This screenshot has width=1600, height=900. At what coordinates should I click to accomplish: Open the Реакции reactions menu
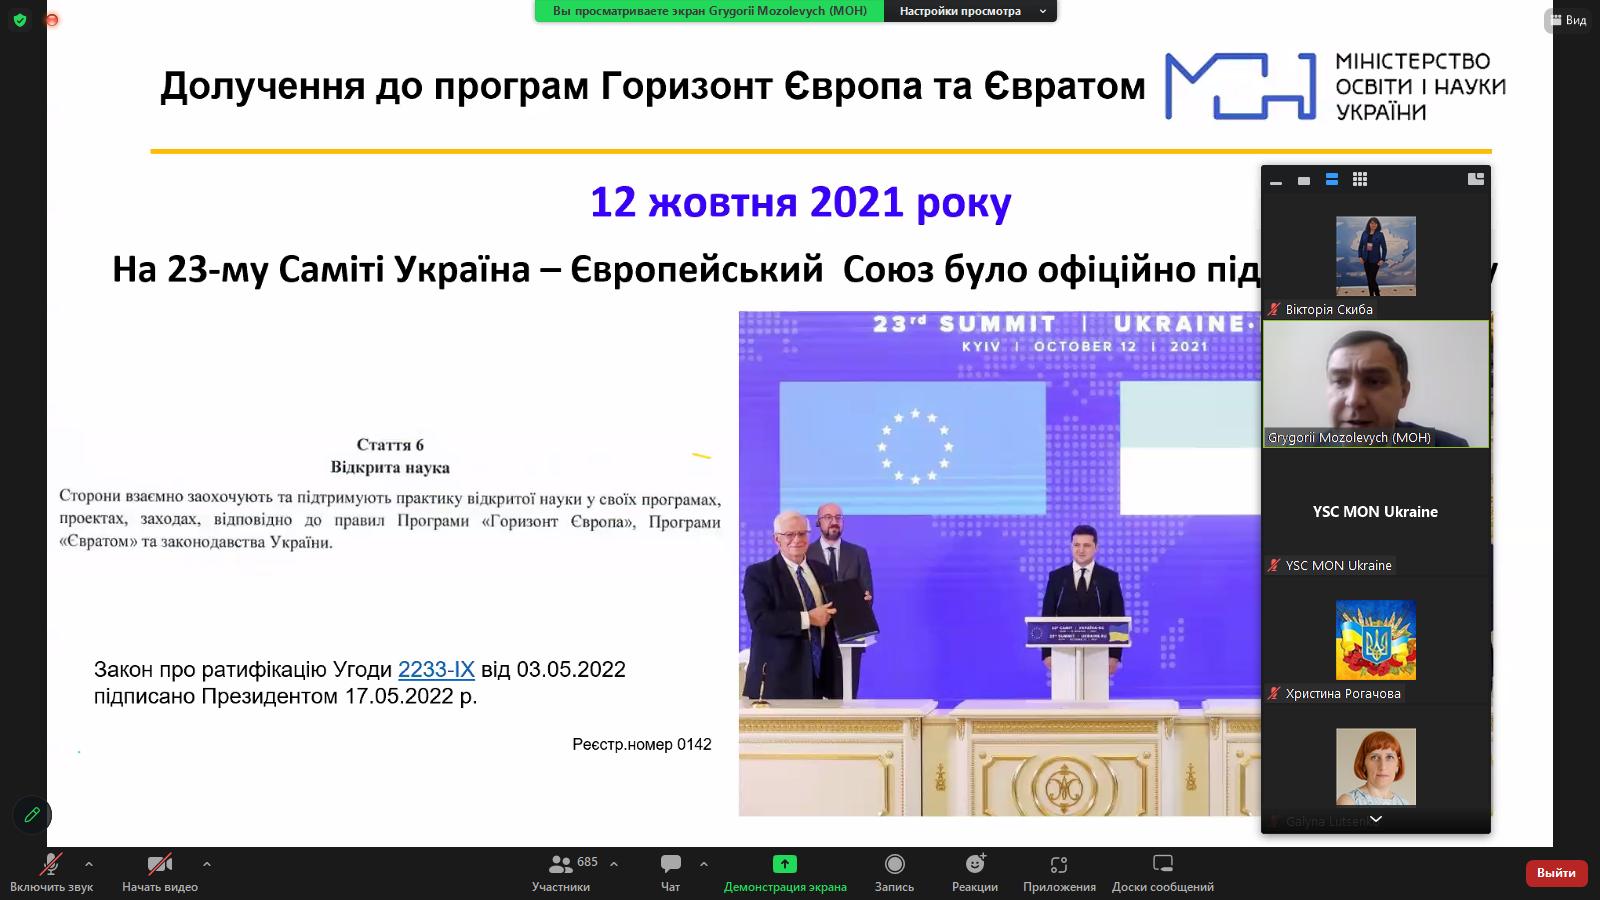975,872
